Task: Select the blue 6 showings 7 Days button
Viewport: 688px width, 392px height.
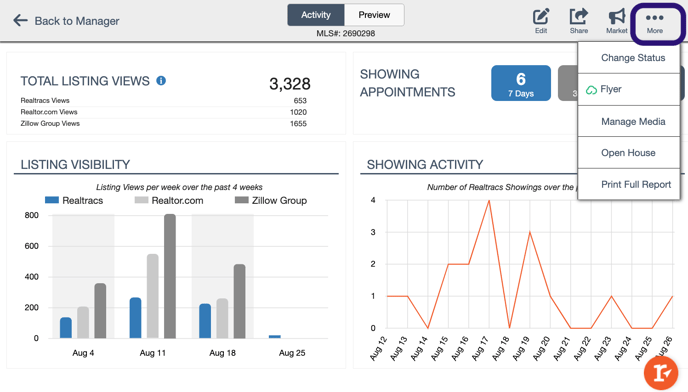Action: (521, 83)
